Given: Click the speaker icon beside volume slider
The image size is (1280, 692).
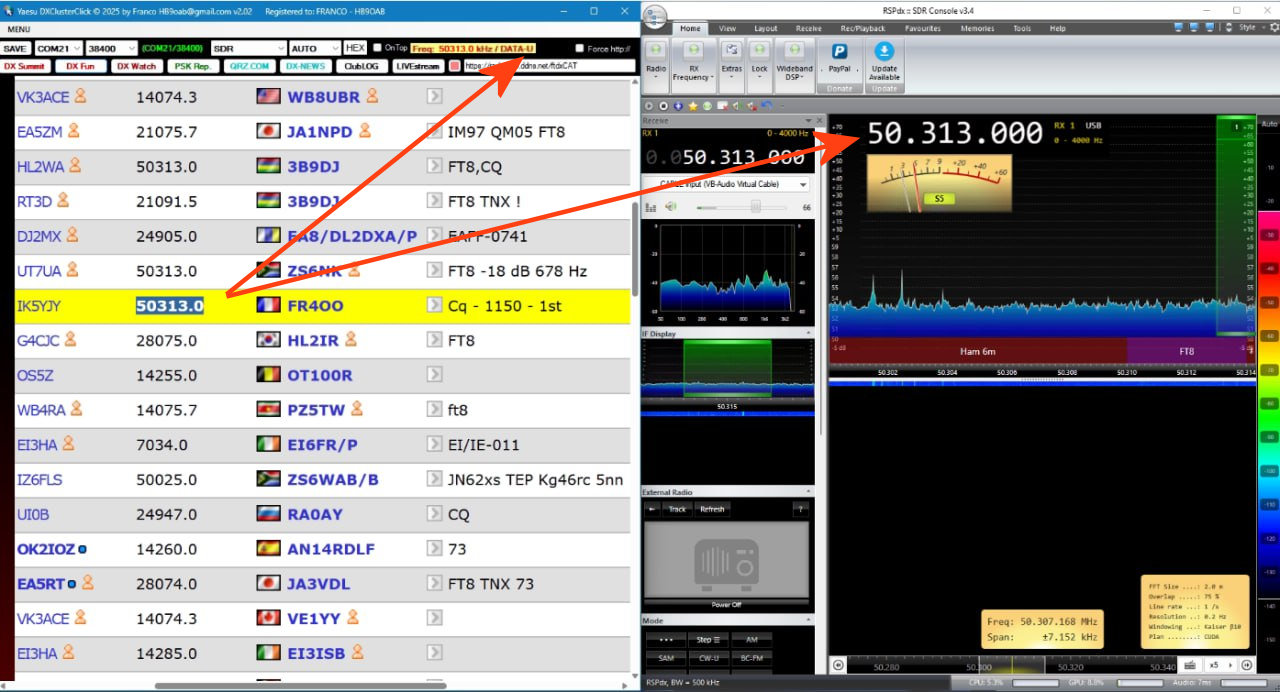Looking at the screenshot, I should (x=671, y=207).
